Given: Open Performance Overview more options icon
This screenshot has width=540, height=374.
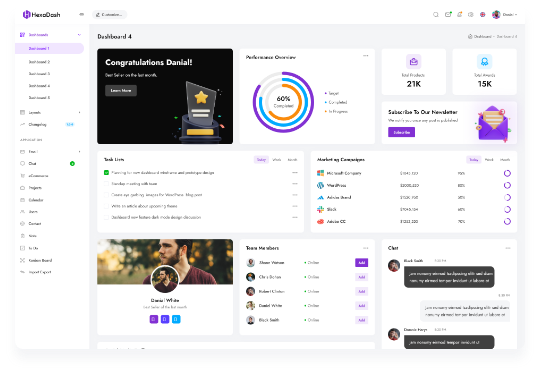Looking at the screenshot, I should coord(366,55).
